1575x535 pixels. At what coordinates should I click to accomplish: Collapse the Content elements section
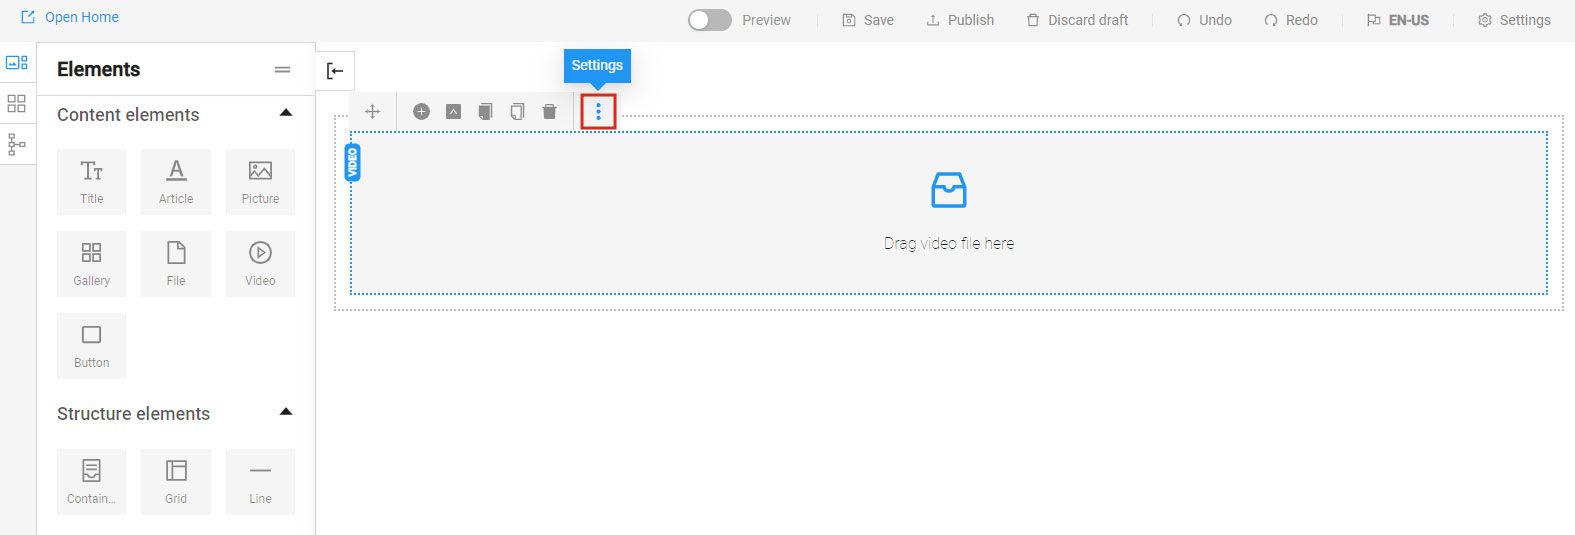(286, 114)
